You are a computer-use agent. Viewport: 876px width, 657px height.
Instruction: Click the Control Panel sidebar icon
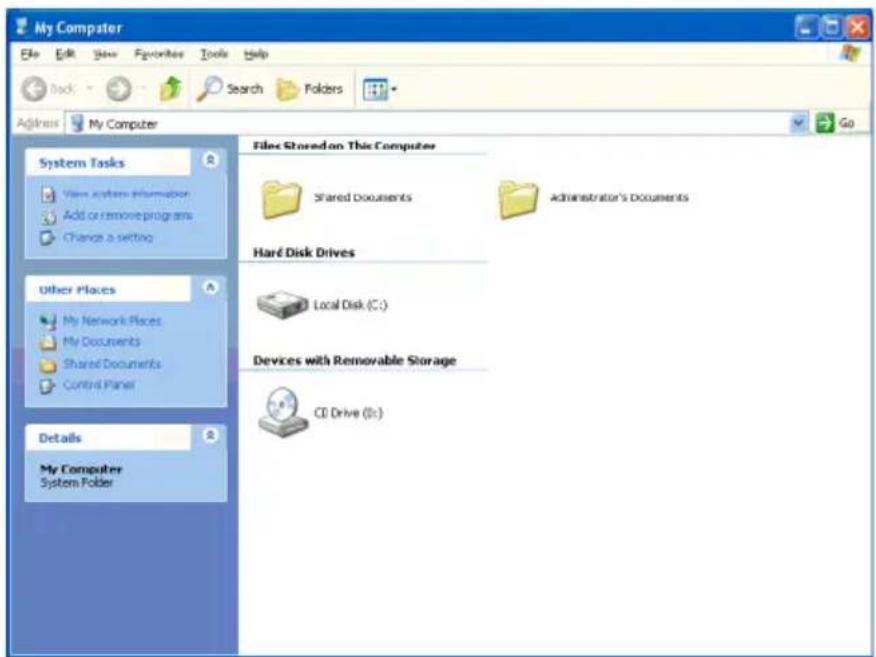click(48, 386)
